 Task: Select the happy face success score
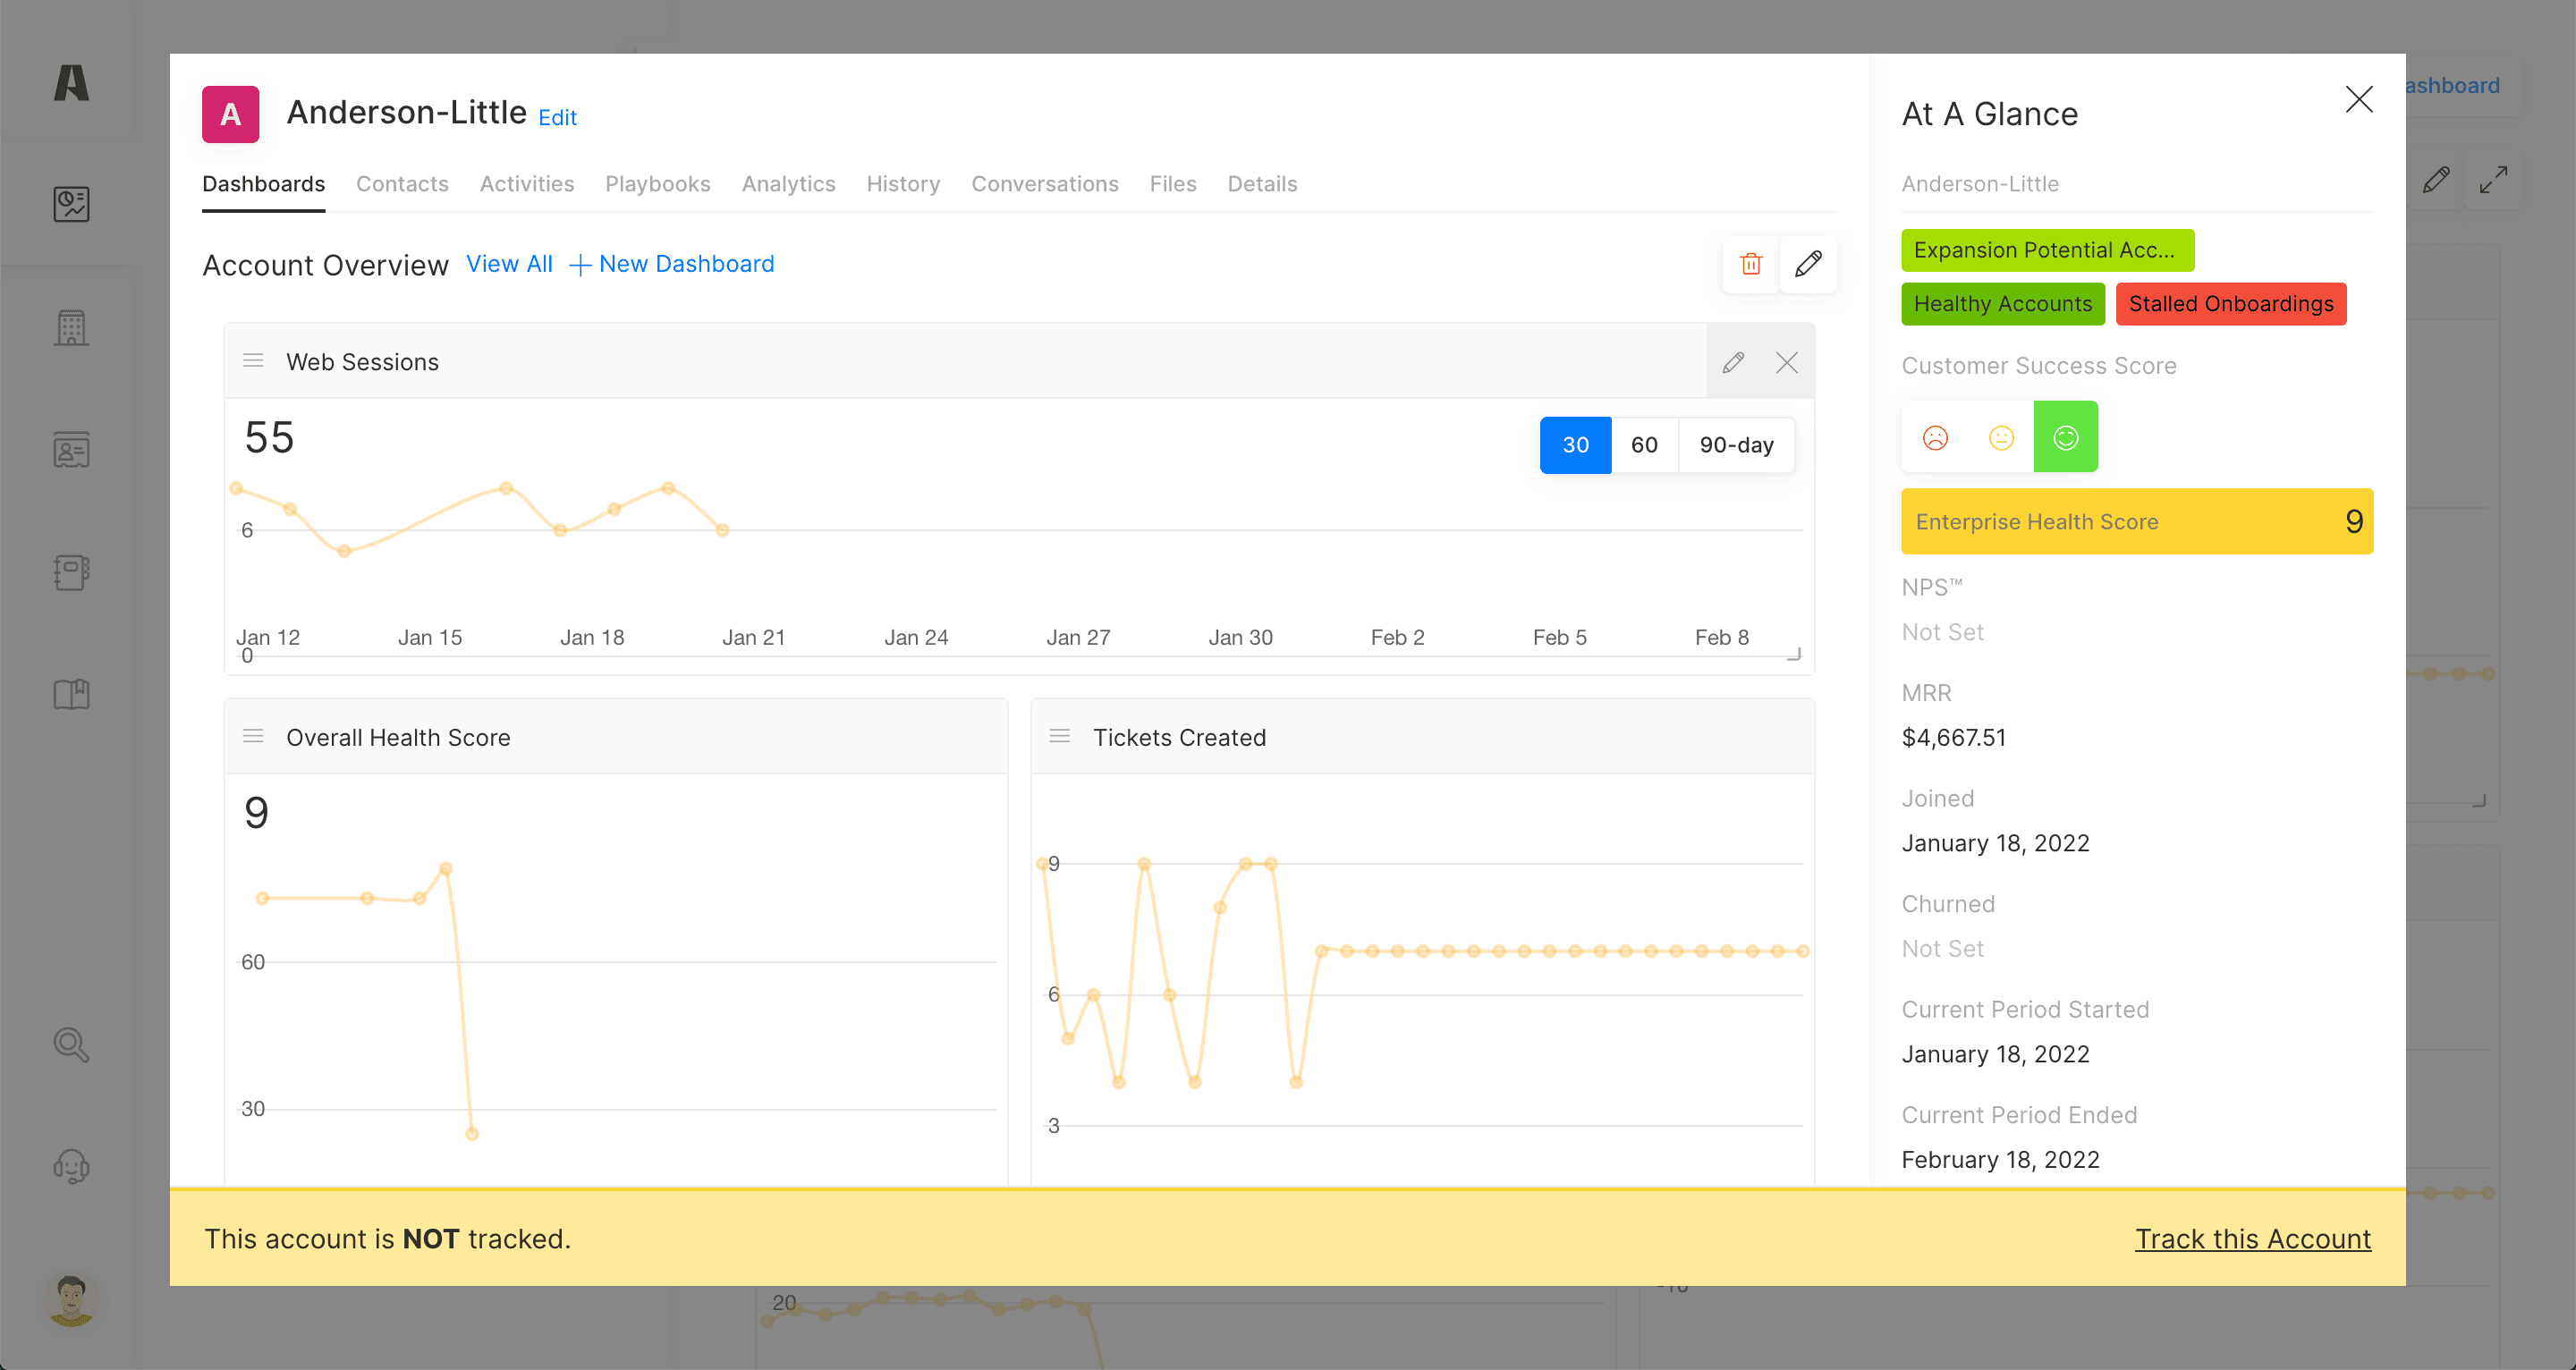click(2065, 437)
